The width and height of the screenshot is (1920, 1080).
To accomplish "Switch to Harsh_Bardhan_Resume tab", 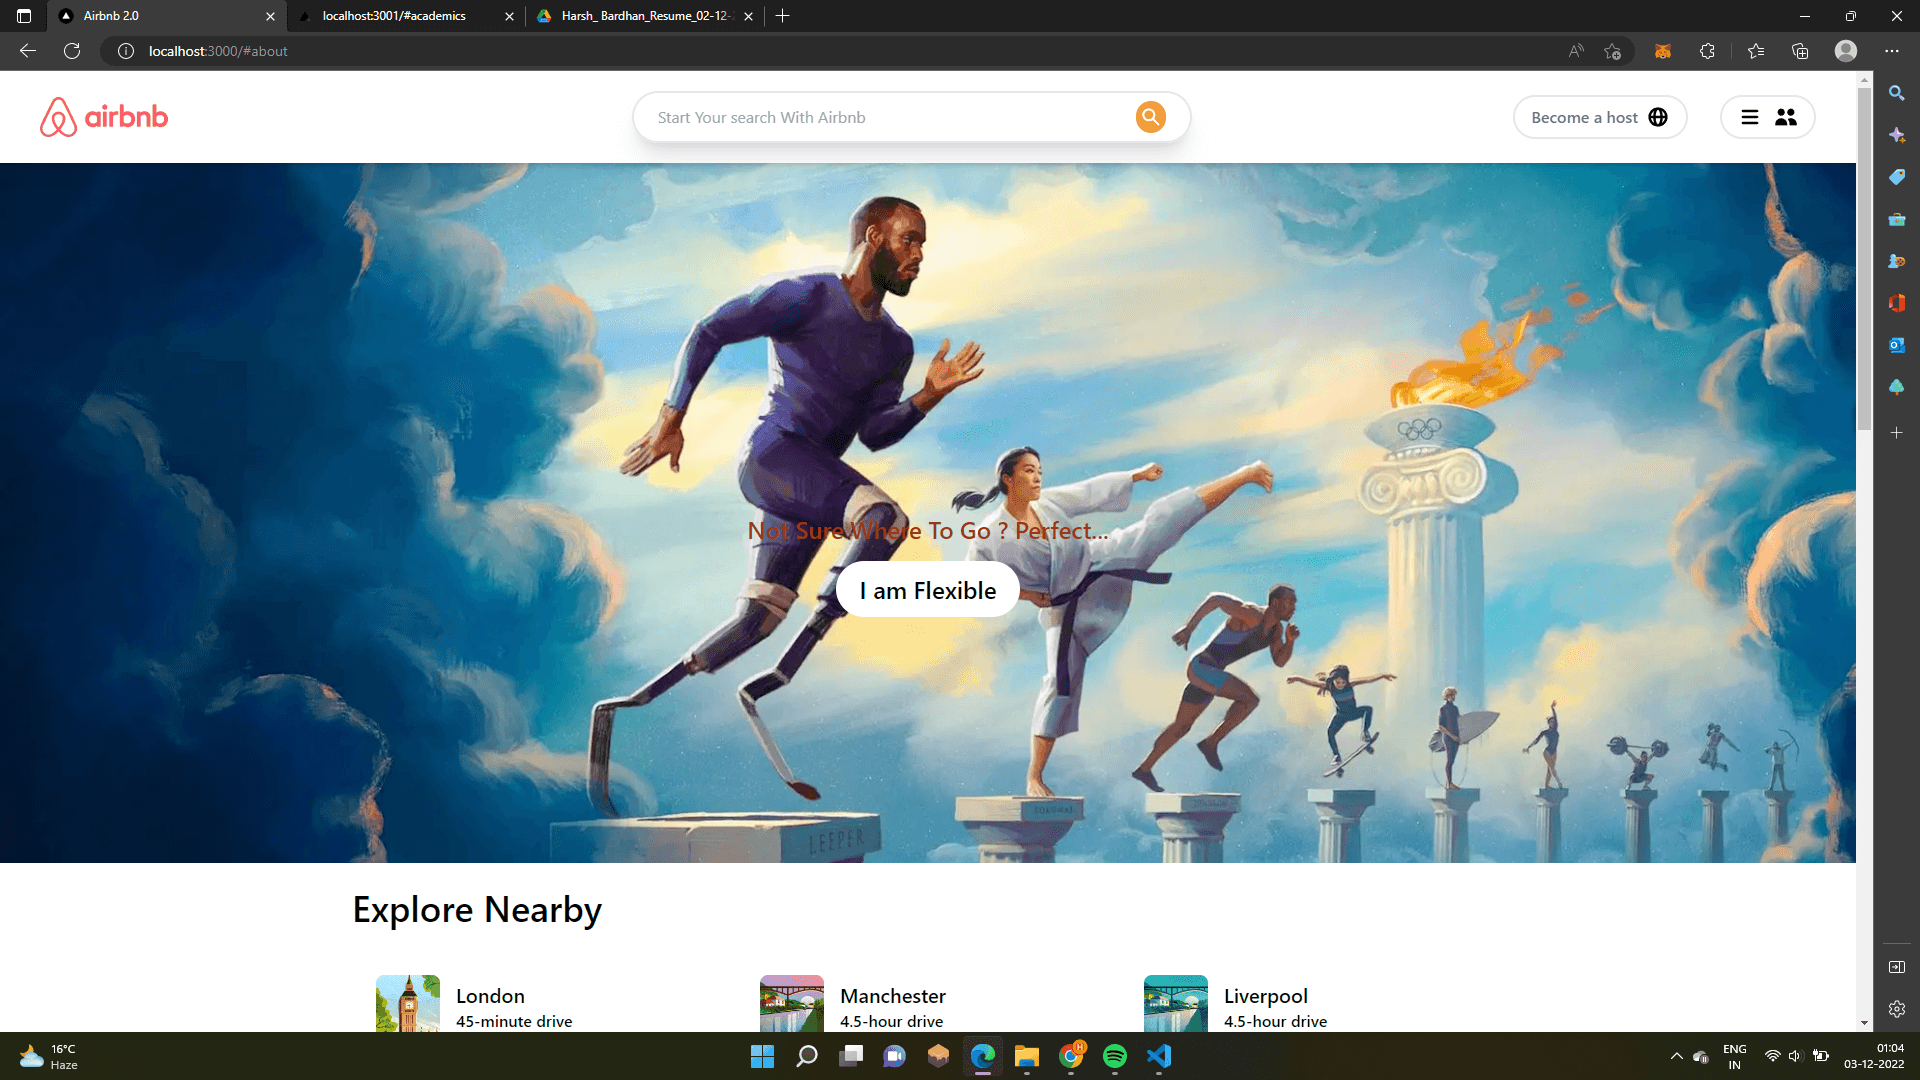I will tap(645, 16).
